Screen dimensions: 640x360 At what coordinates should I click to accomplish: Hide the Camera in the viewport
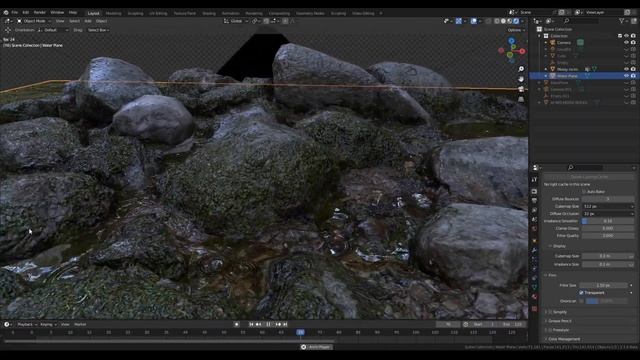pos(626,42)
